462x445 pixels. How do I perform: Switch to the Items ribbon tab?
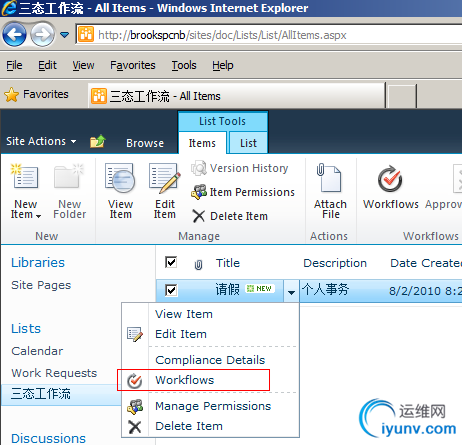pyautogui.click(x=202, y=143)
